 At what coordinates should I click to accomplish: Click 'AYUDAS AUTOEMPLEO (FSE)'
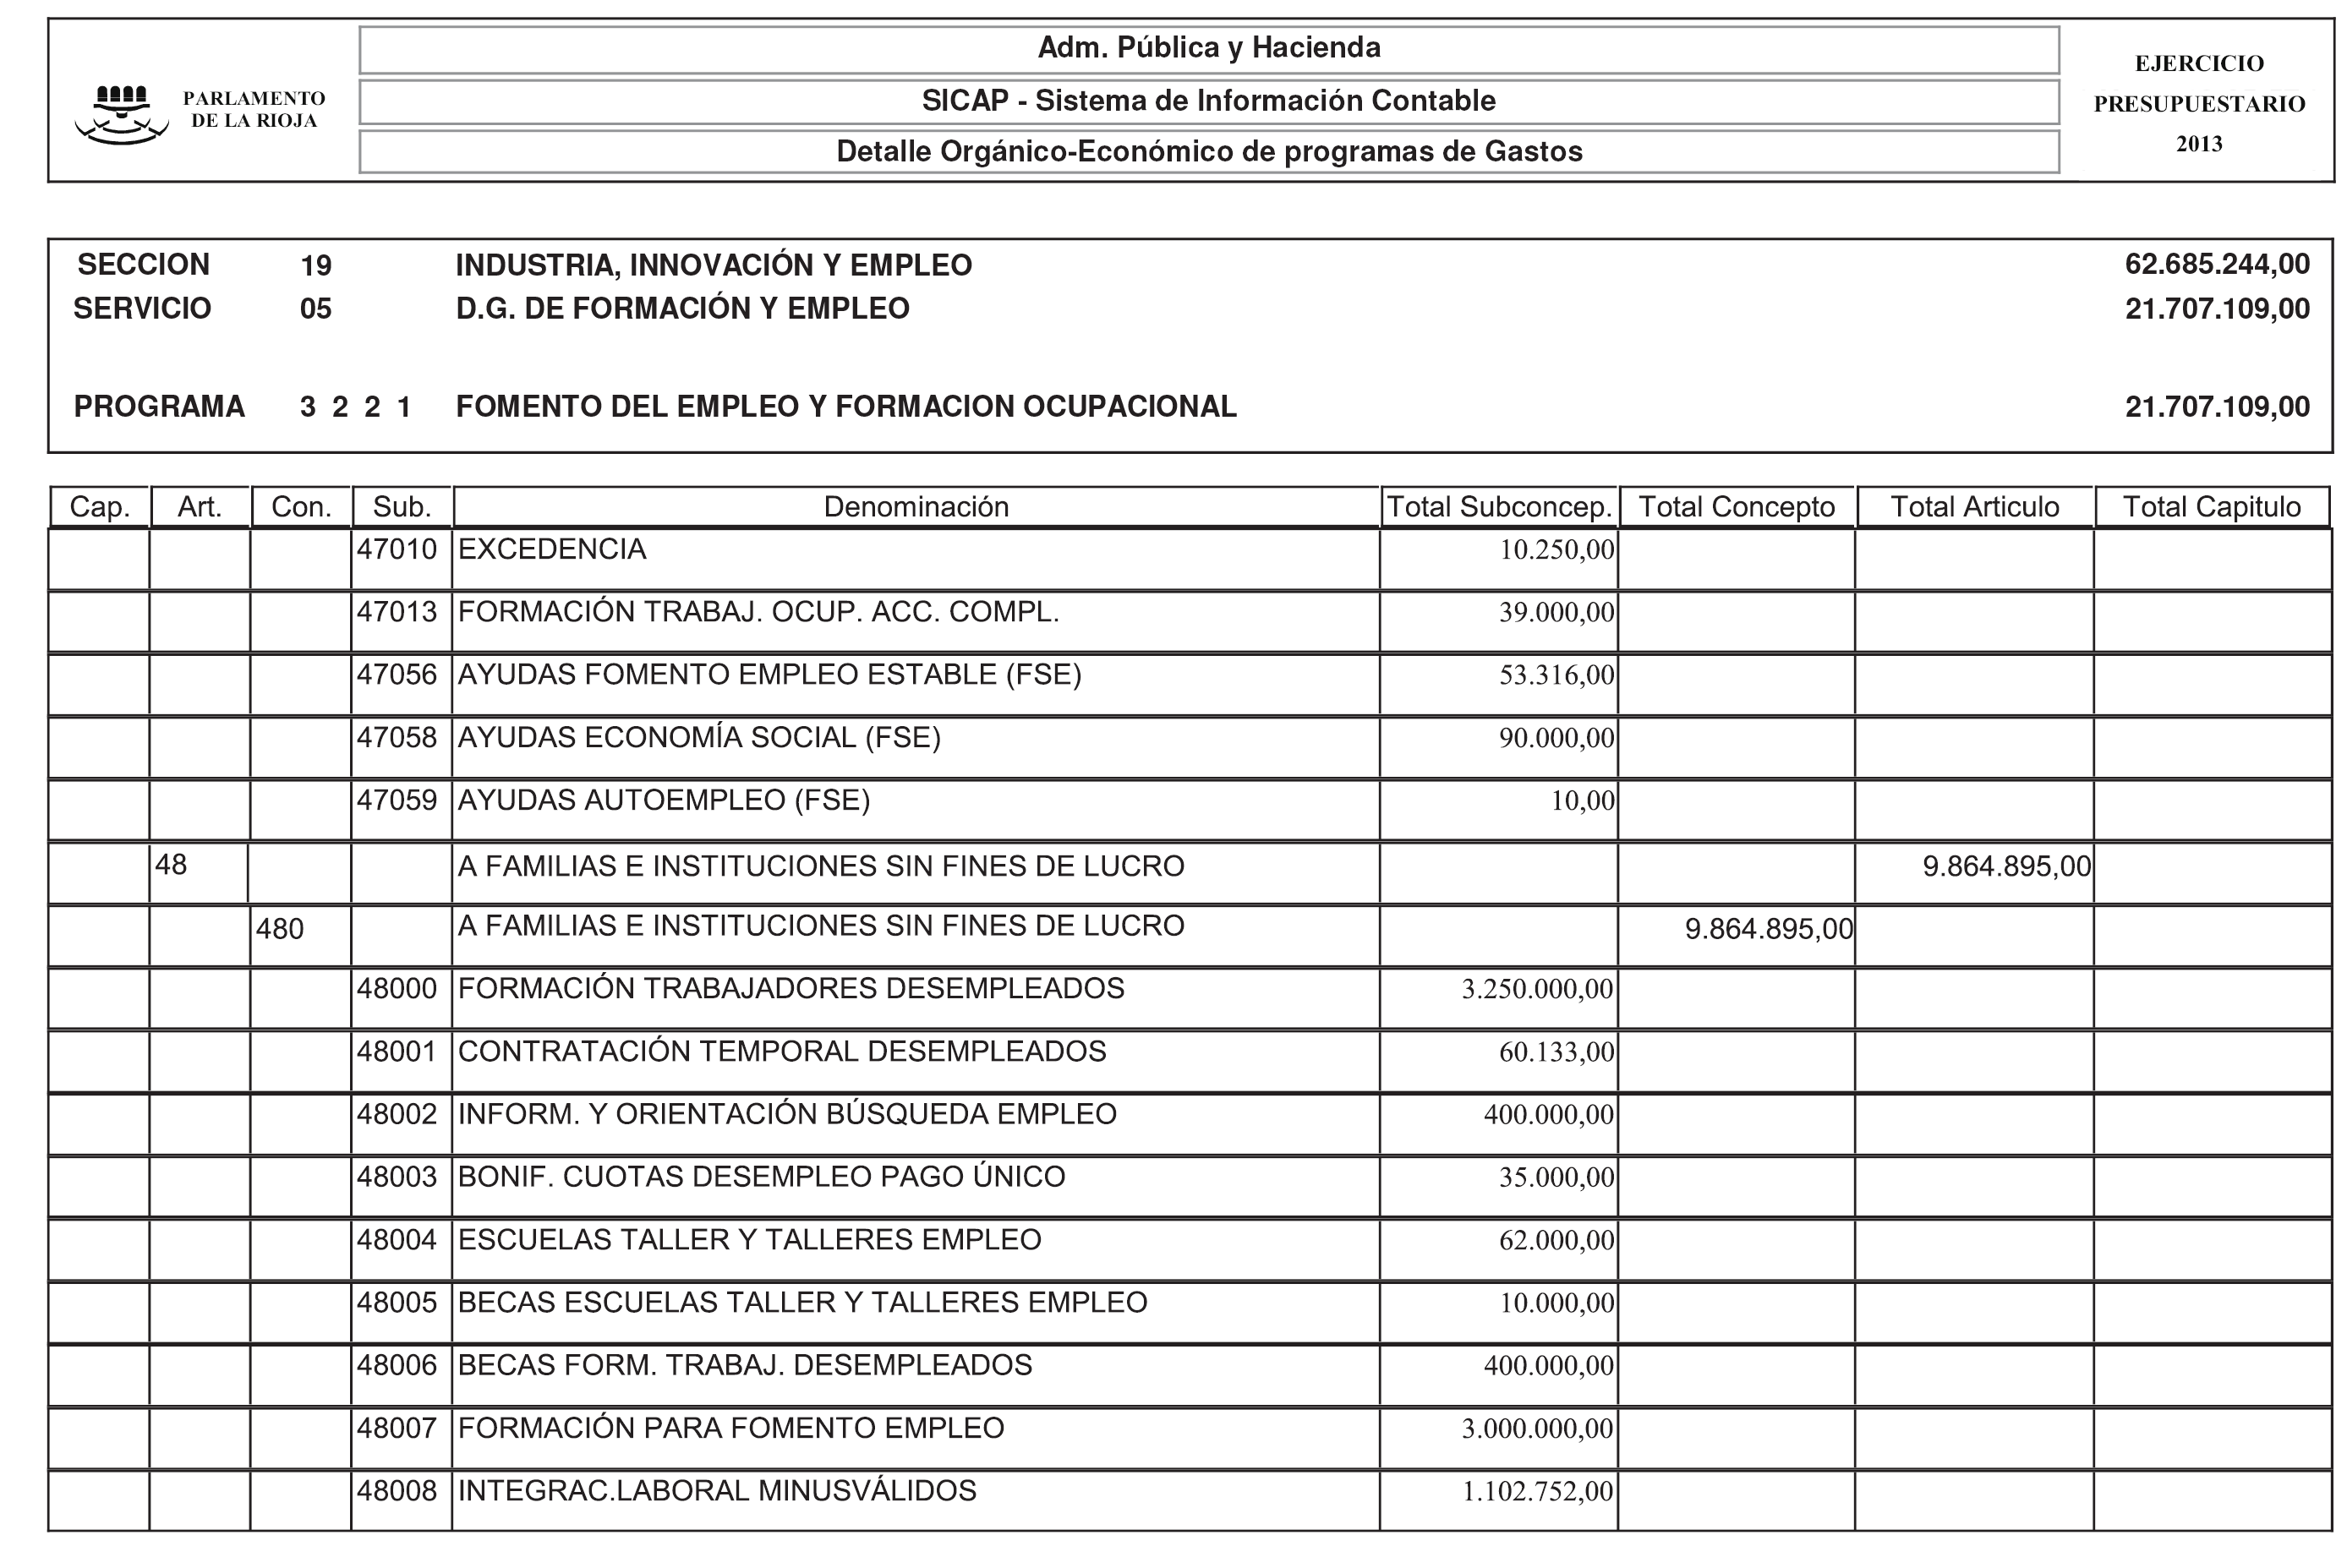[x=664, y=800]
